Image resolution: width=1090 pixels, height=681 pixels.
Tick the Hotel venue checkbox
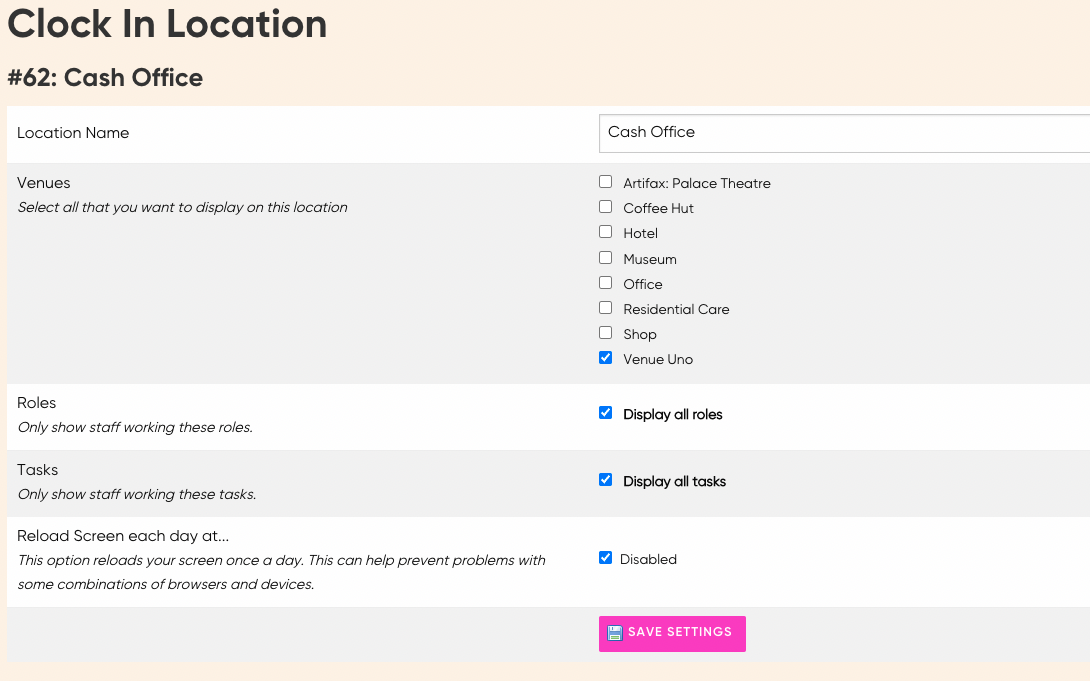pos(605,232)
